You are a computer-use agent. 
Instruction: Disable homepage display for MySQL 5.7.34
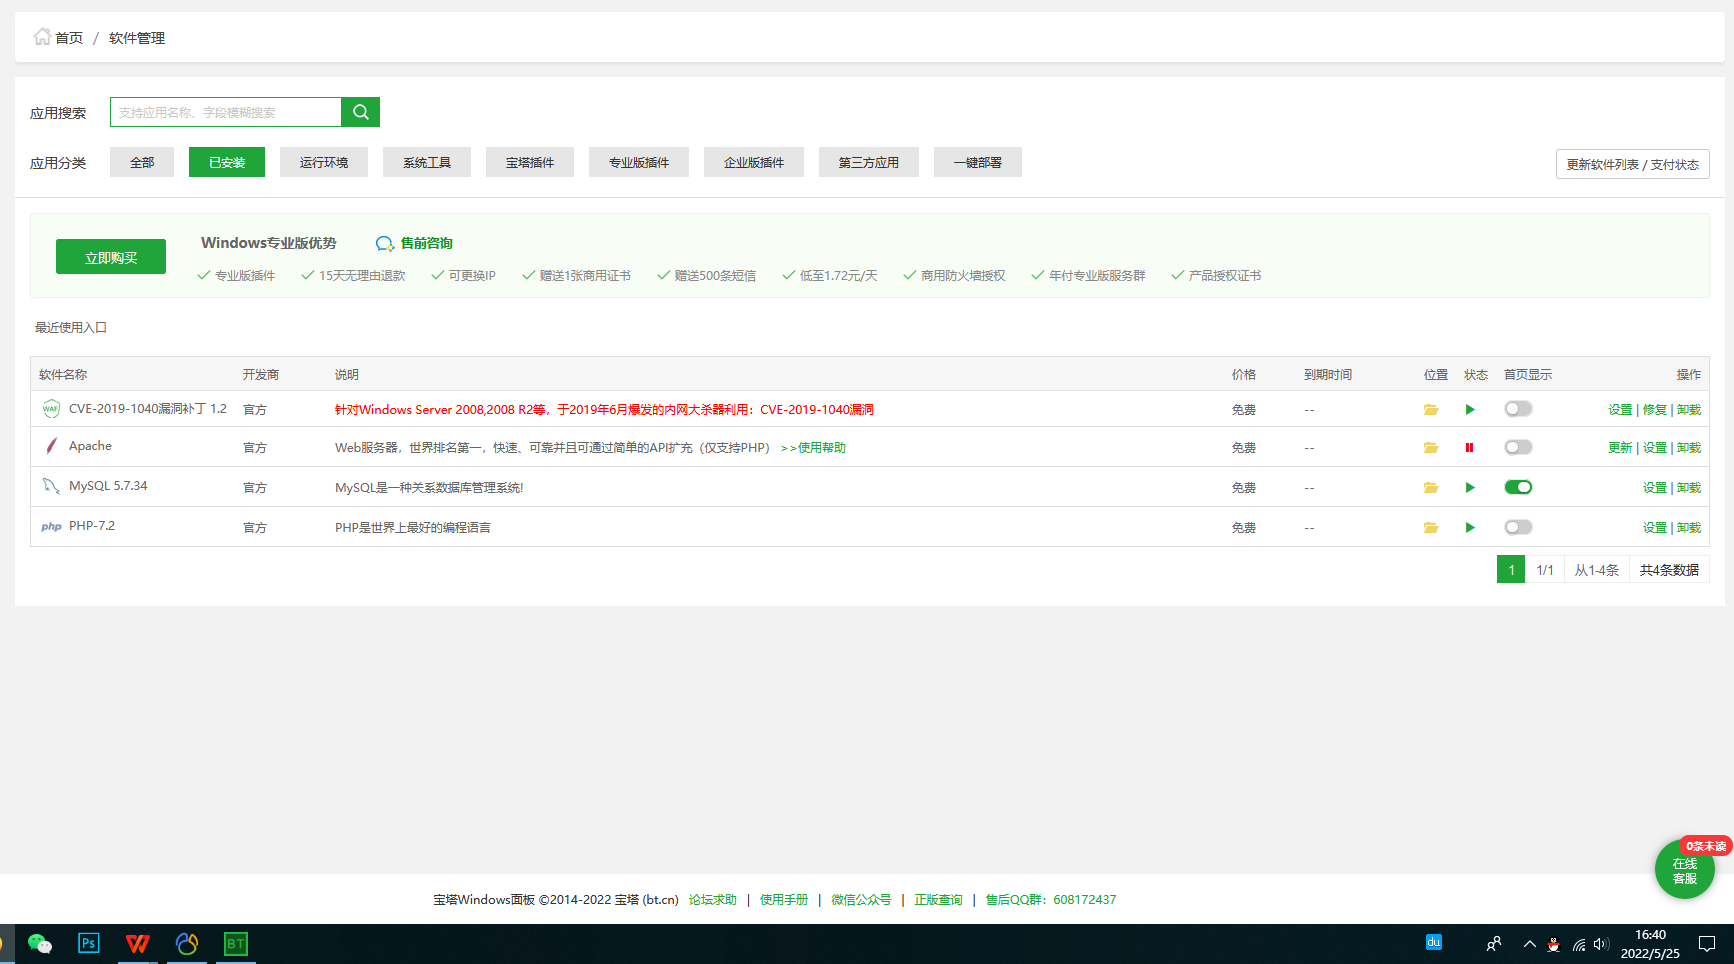pyautogui.click(x=1518, y=487)
